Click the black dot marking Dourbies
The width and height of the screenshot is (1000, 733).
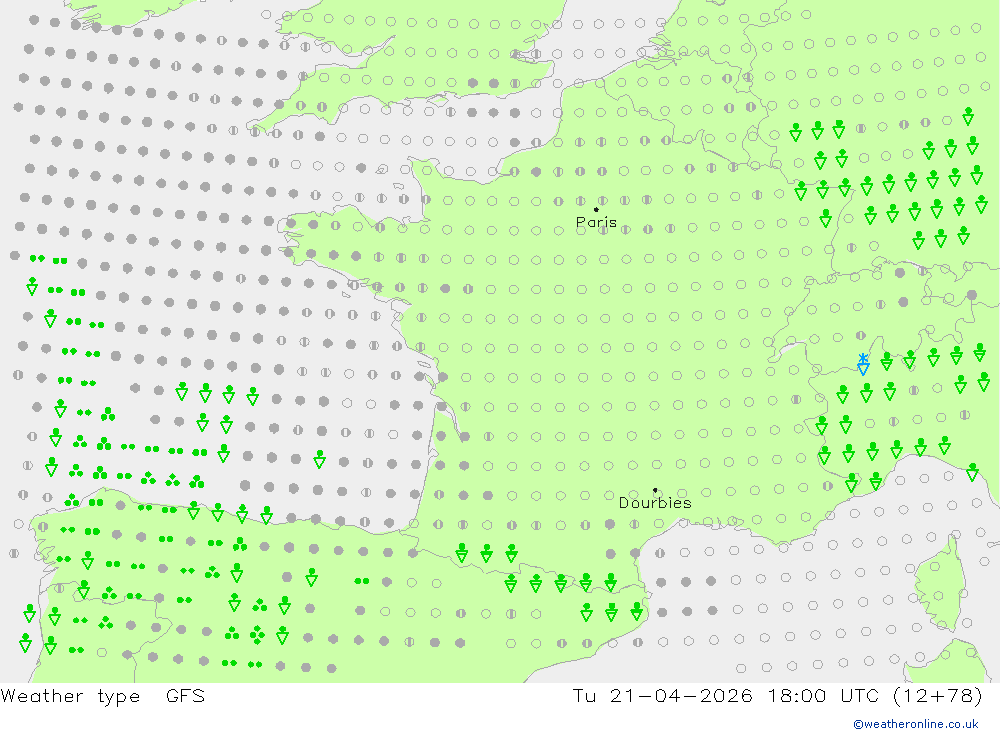(x=655, y=490)
